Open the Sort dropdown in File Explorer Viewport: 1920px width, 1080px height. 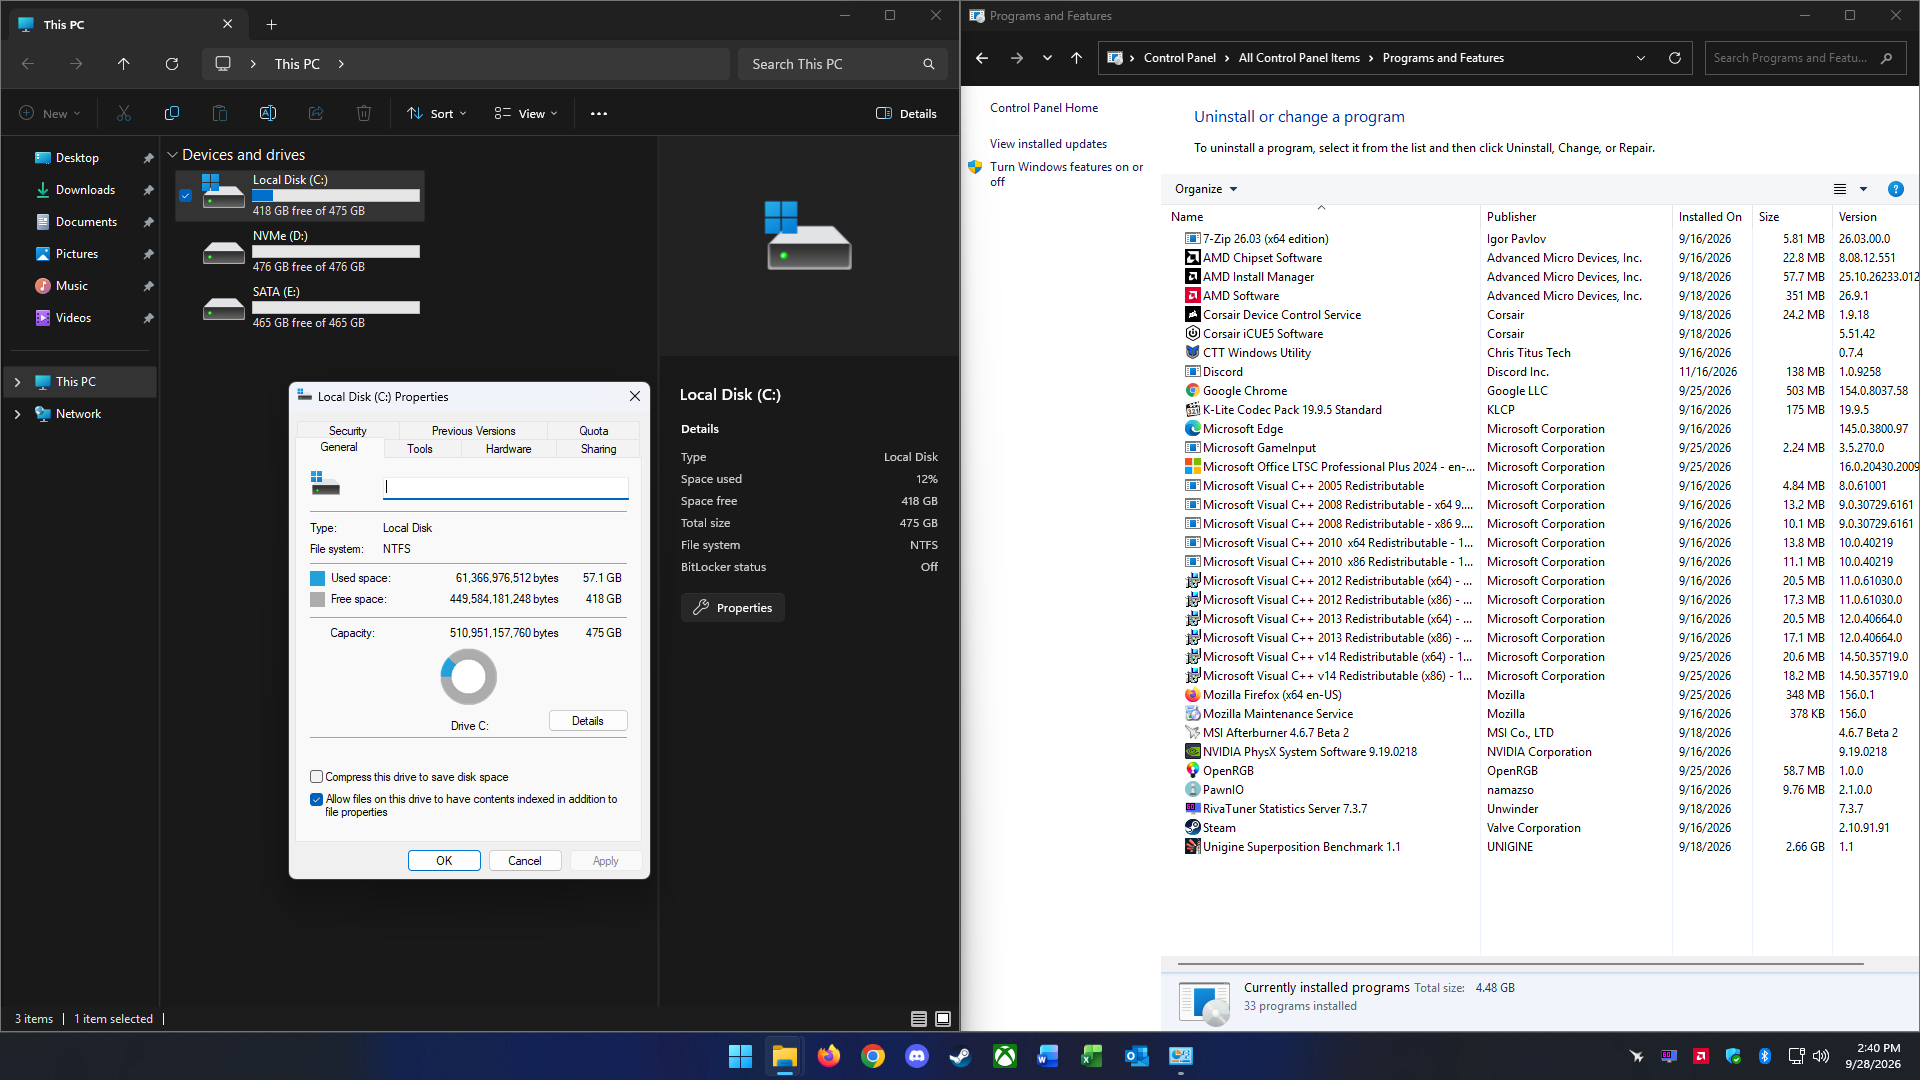tap(437, 114)
